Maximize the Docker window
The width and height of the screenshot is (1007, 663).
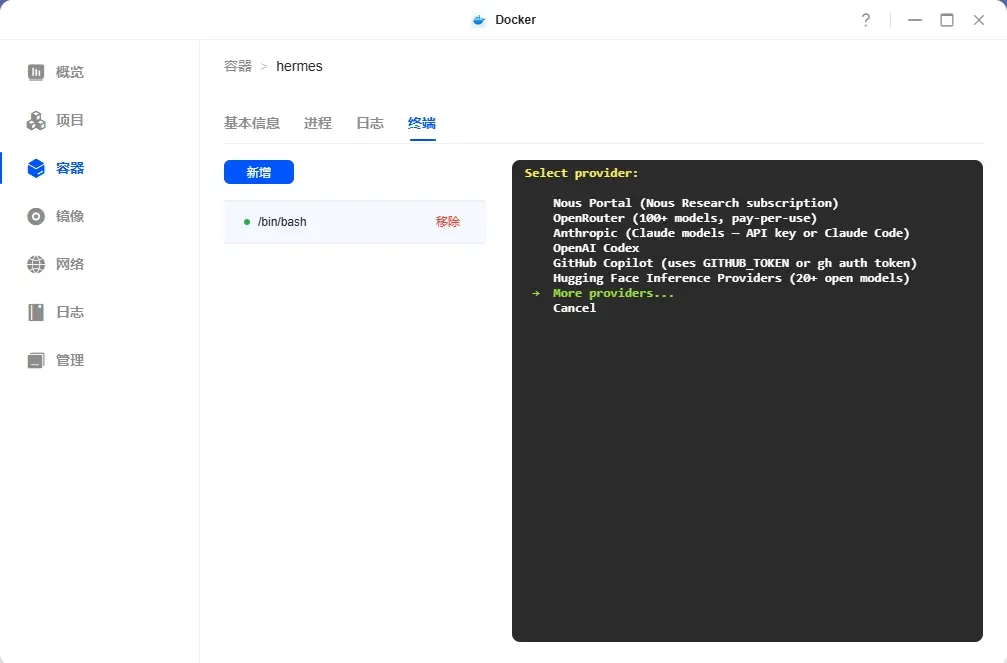click(x=946, y=20)
